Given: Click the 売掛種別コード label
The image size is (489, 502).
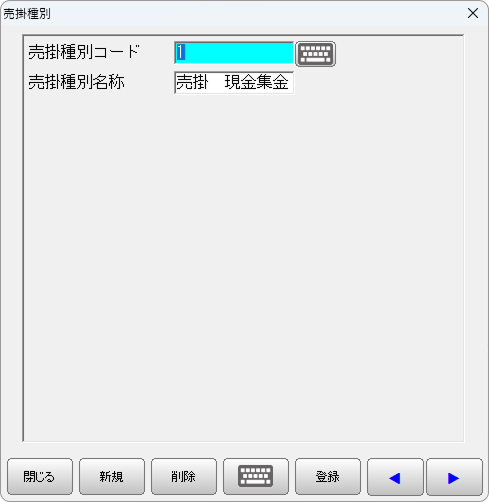Looking at the screenshot, I should click(x=84, y=52).
